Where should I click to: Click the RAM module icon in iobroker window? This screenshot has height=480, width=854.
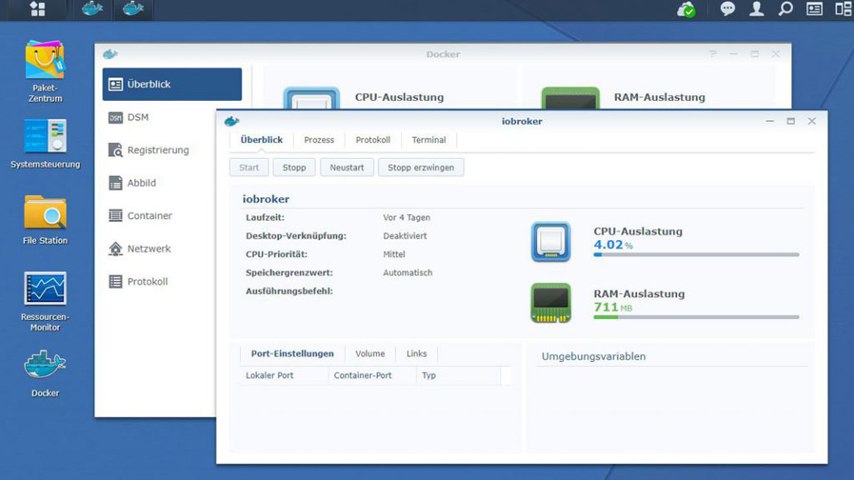tap(551, 303)
